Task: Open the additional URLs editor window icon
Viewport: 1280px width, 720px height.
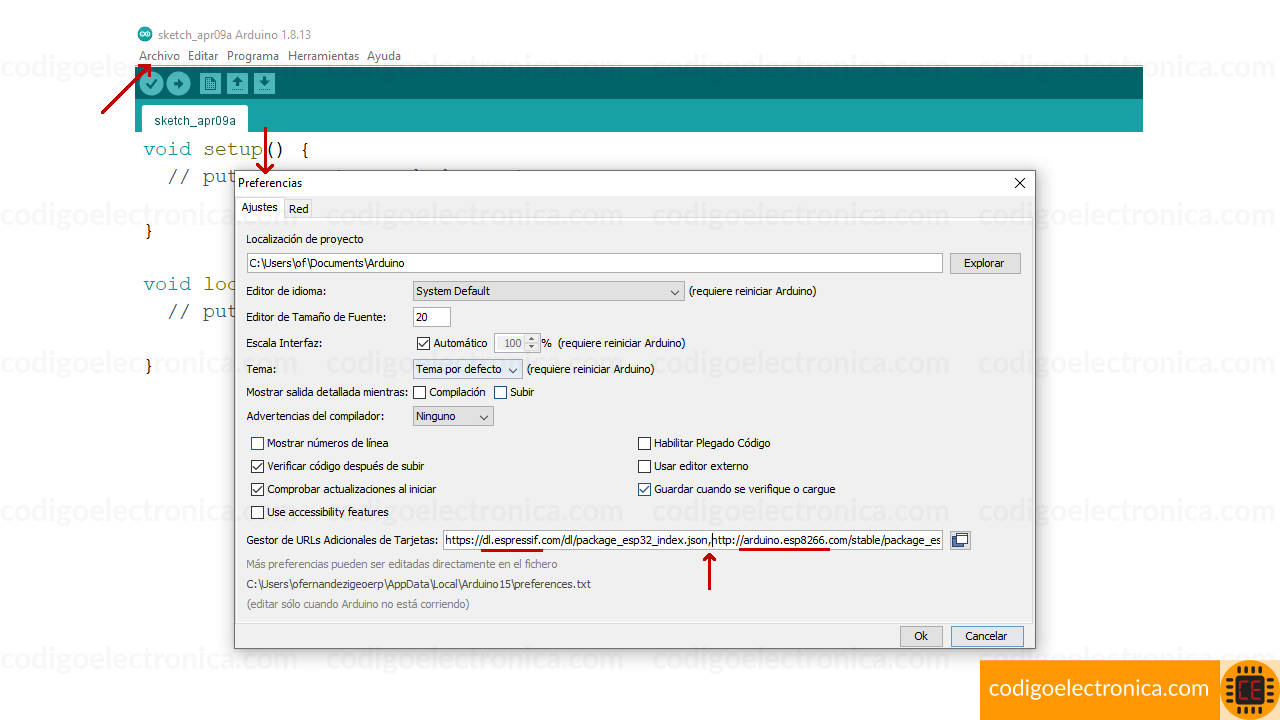Action: click(x=960, y=540)
